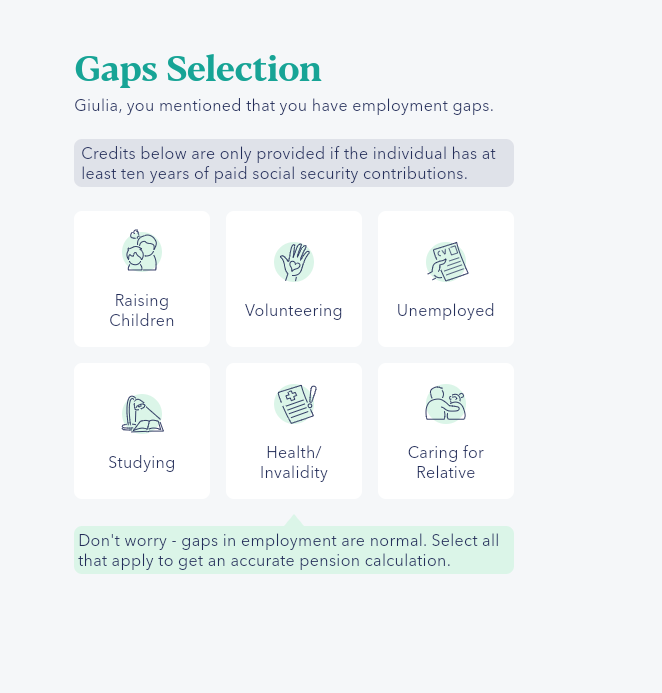Select the Studying gap option card

[142, 431]
